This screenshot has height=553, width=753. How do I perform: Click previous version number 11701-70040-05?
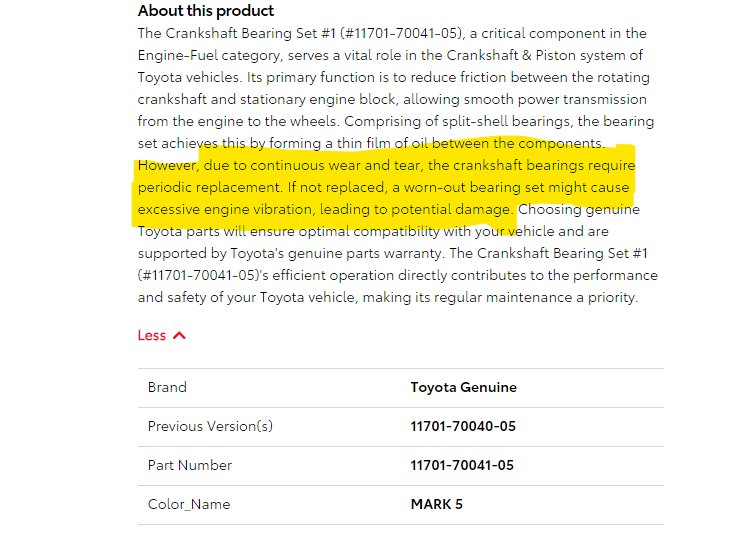pyautogui.click(x=463, y=426)
